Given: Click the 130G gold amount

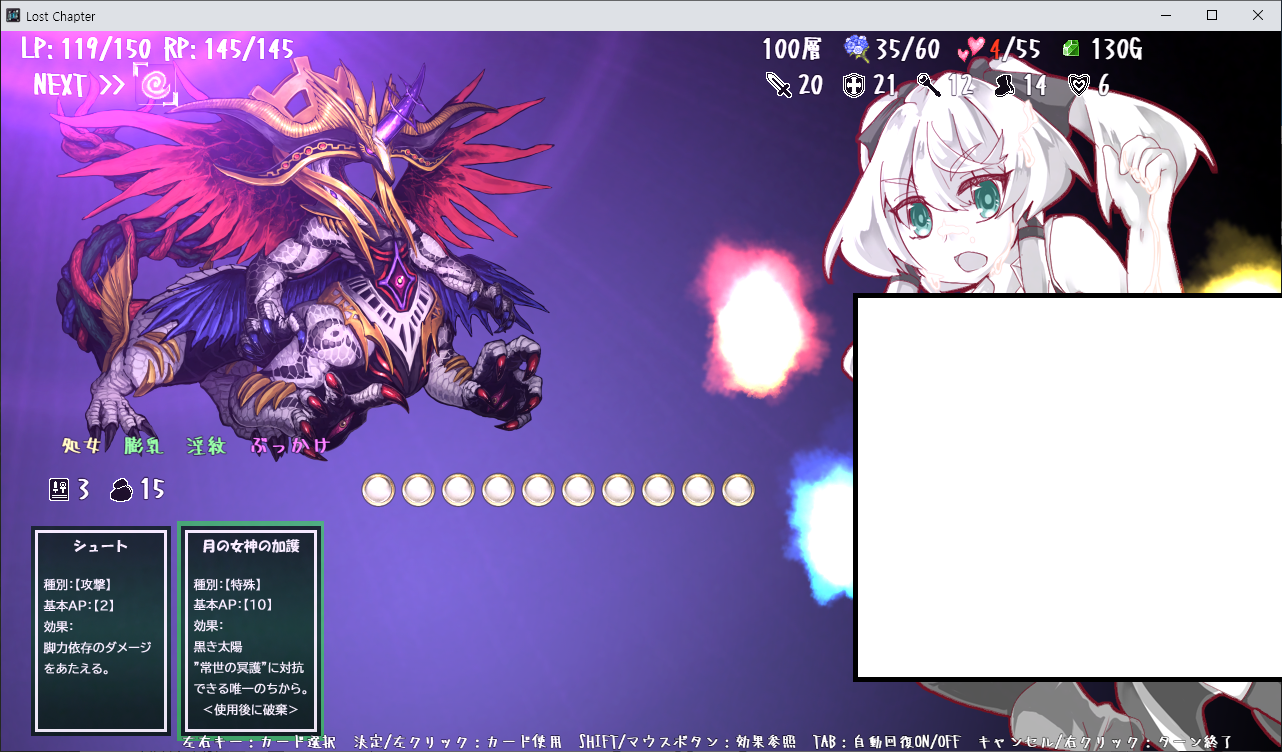Looking at the screenshot, I should 1116,48.
